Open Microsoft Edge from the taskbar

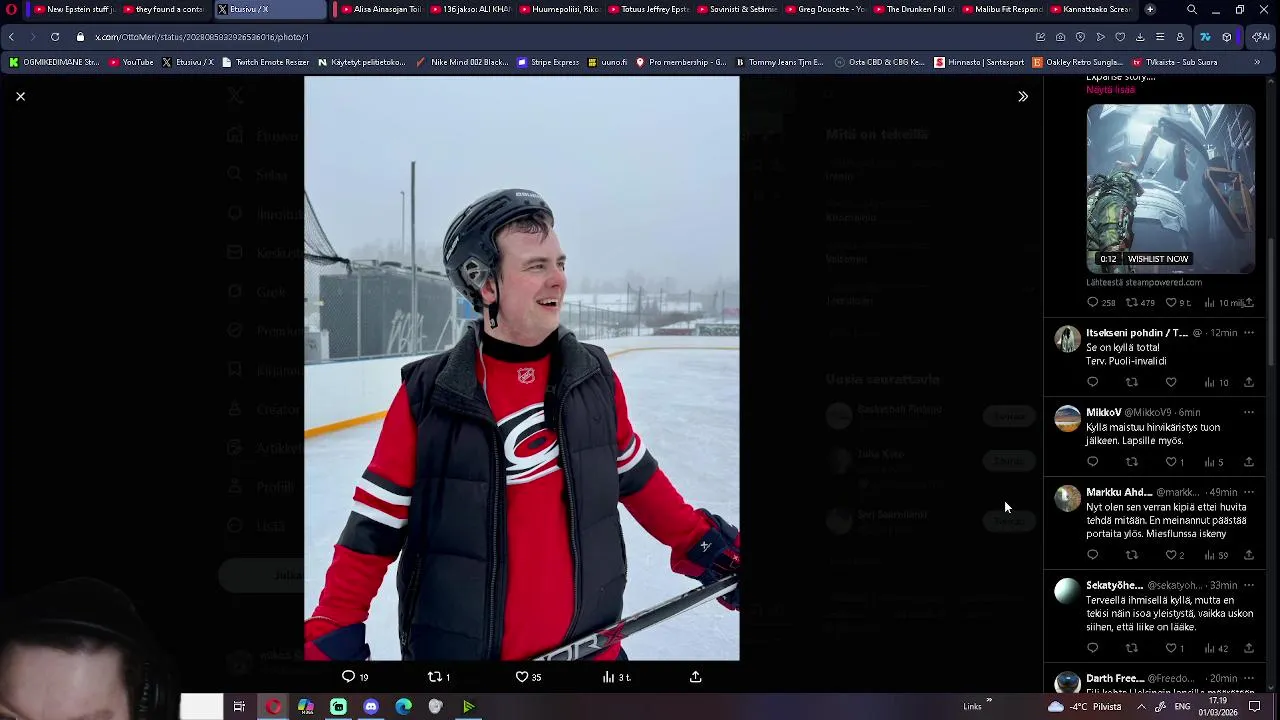pos(403,707)
